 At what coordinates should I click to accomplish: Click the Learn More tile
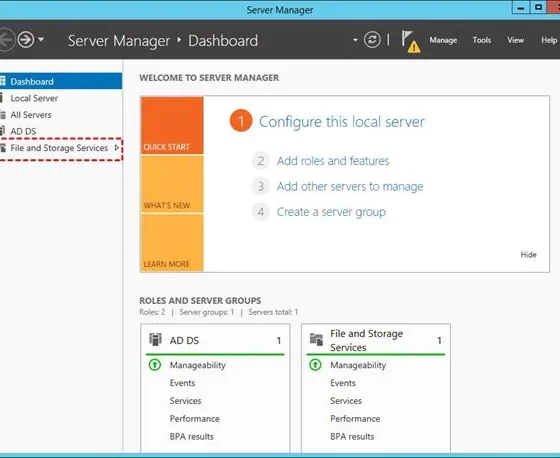172,243
